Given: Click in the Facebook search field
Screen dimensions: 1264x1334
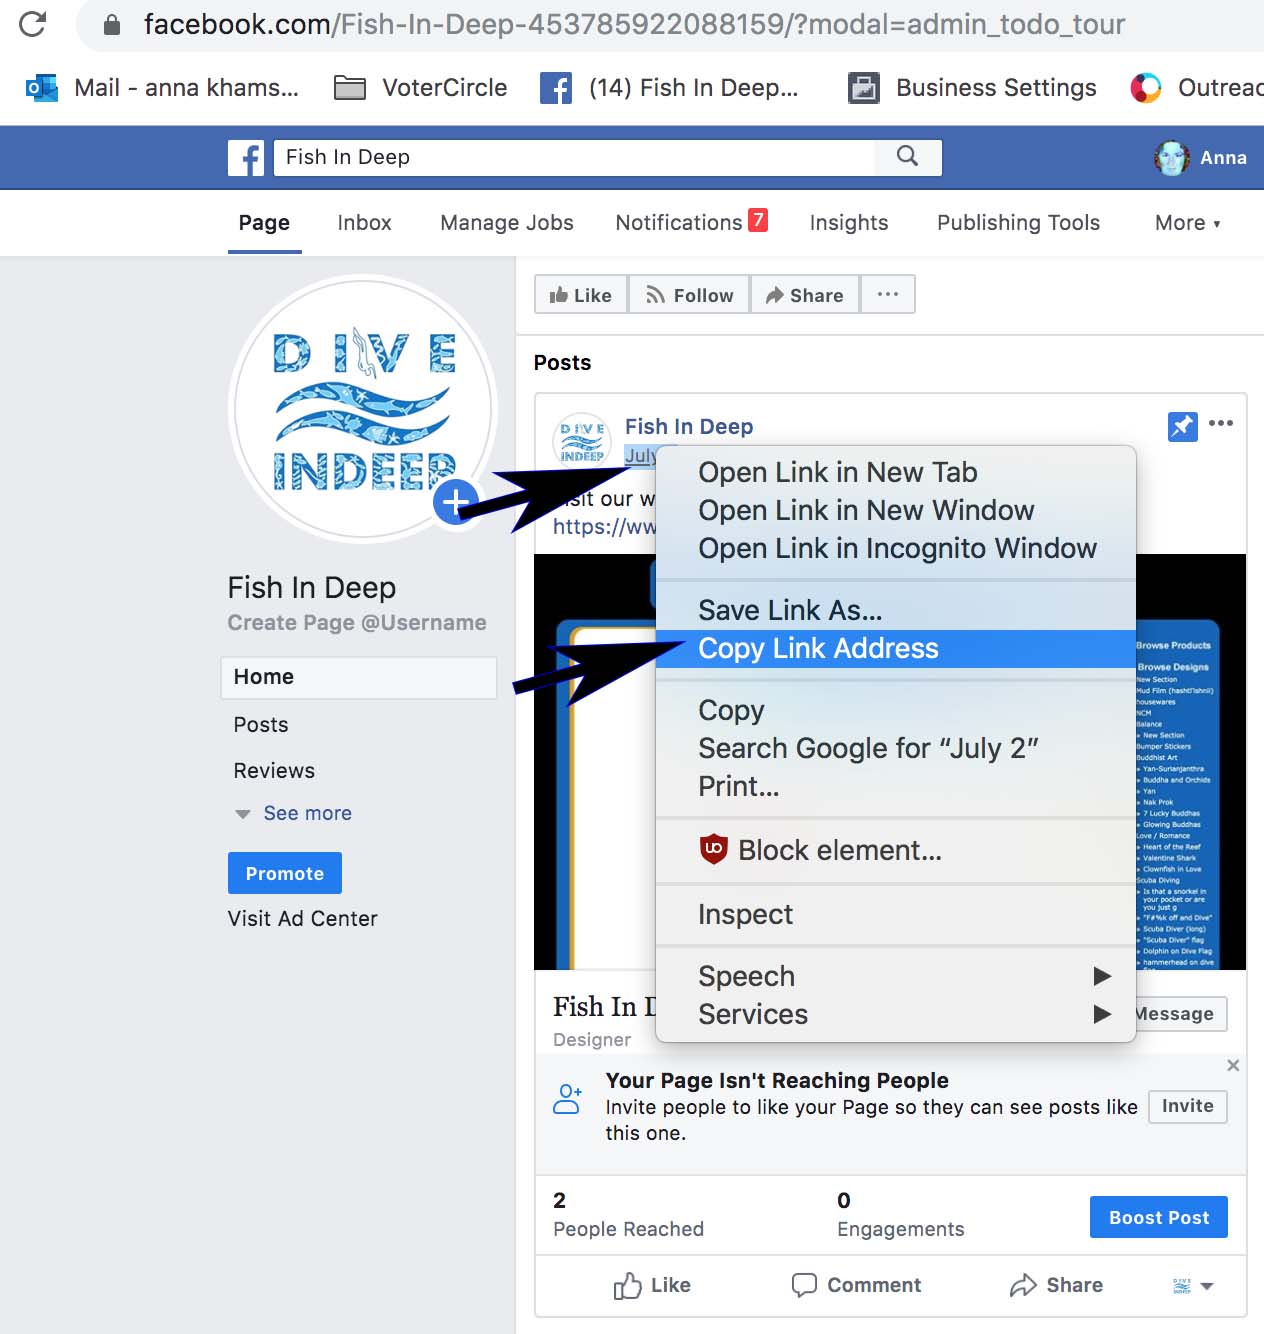Looking at the screenshot, I should pyautogui.click(x=575, y=157).
